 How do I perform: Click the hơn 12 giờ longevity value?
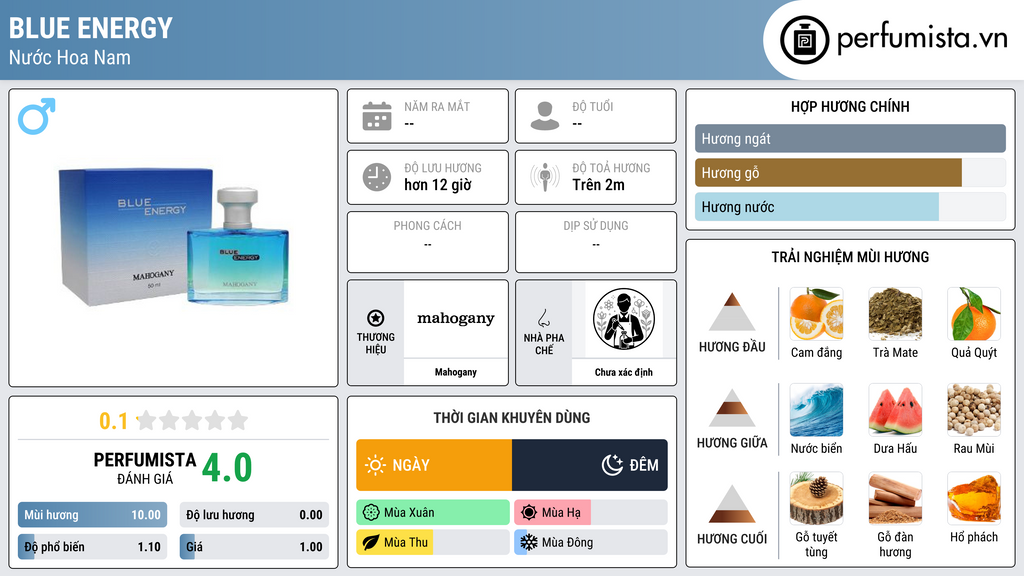(438, 185)
